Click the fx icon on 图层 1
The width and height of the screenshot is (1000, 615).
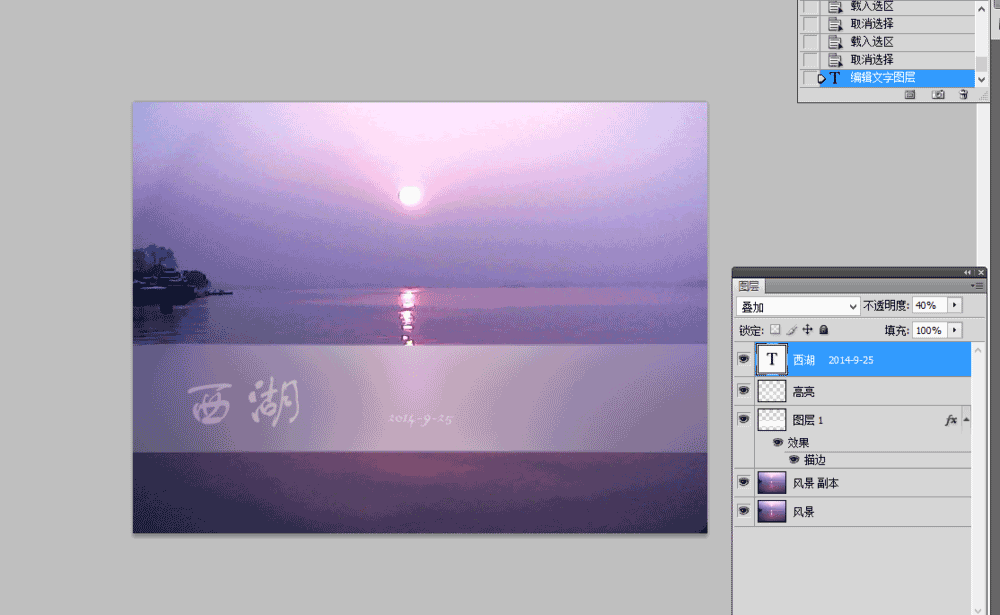951,420
